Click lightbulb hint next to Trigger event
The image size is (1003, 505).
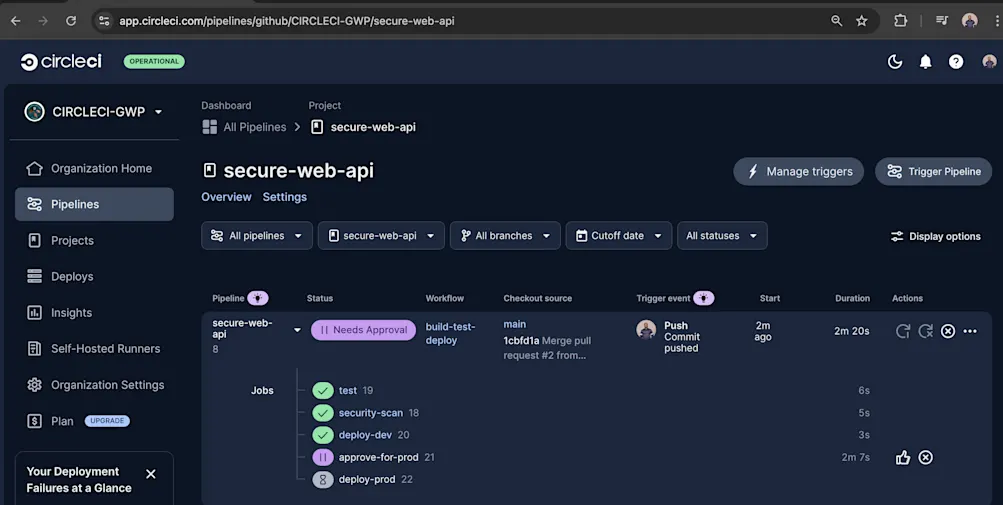[704, 298]
